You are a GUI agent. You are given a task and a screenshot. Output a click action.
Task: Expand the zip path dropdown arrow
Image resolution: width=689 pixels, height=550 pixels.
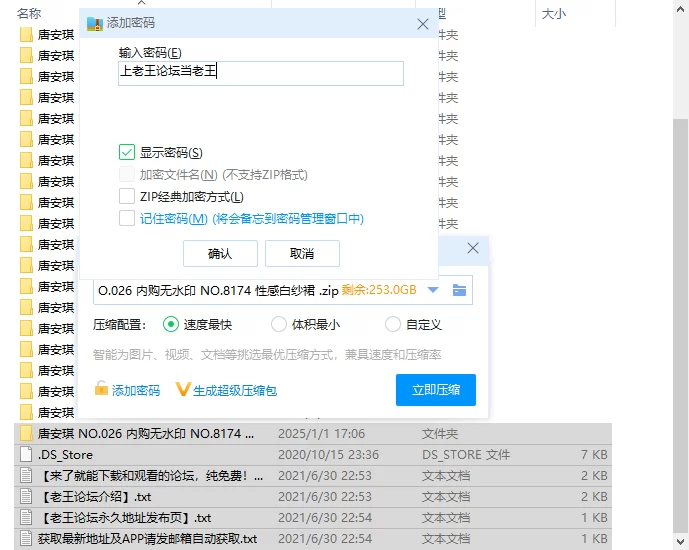(433, 290)
